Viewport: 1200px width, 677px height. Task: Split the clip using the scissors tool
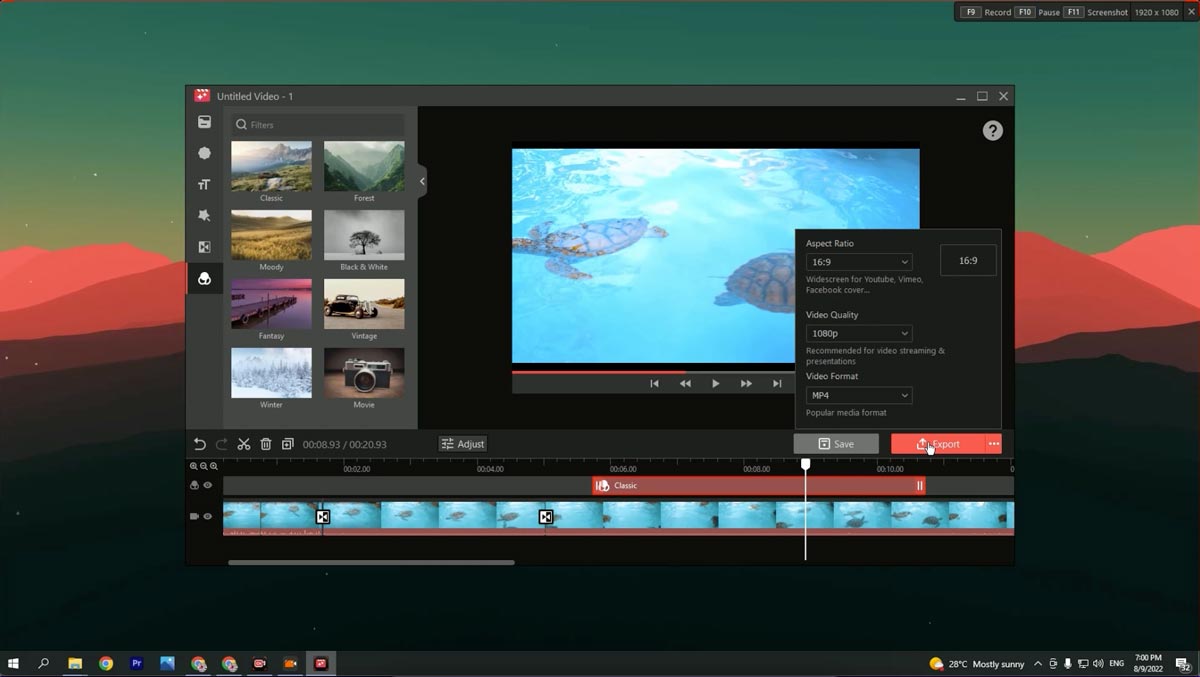click(243, 443)
